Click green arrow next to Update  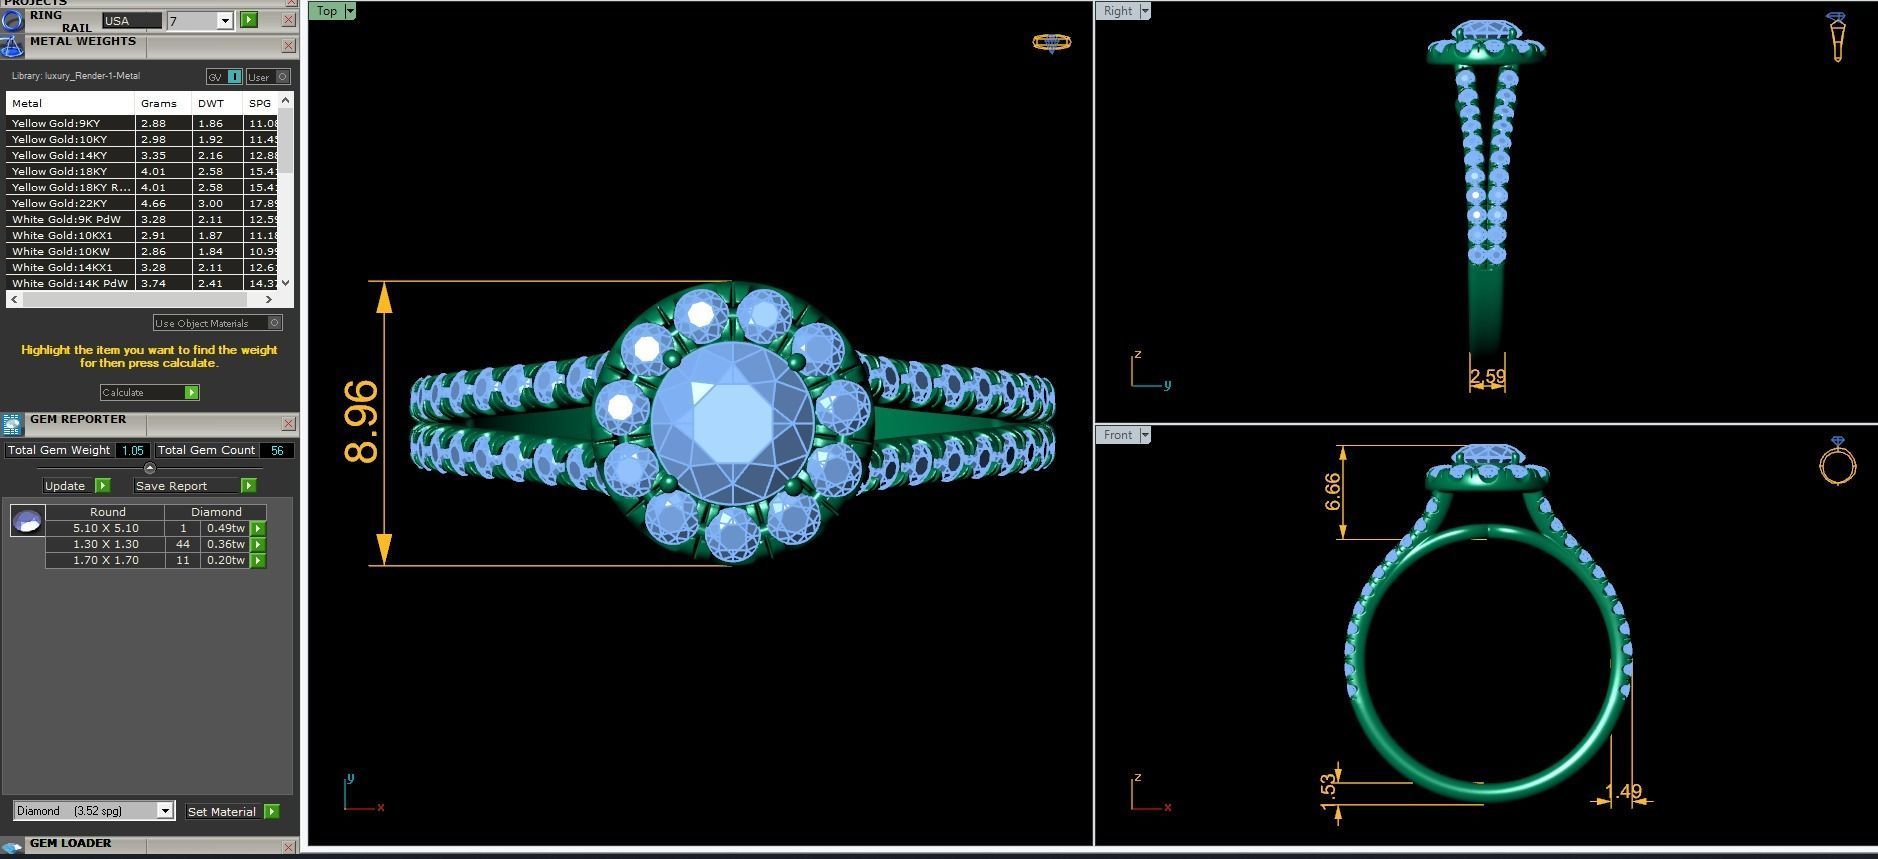pos(102,485)
